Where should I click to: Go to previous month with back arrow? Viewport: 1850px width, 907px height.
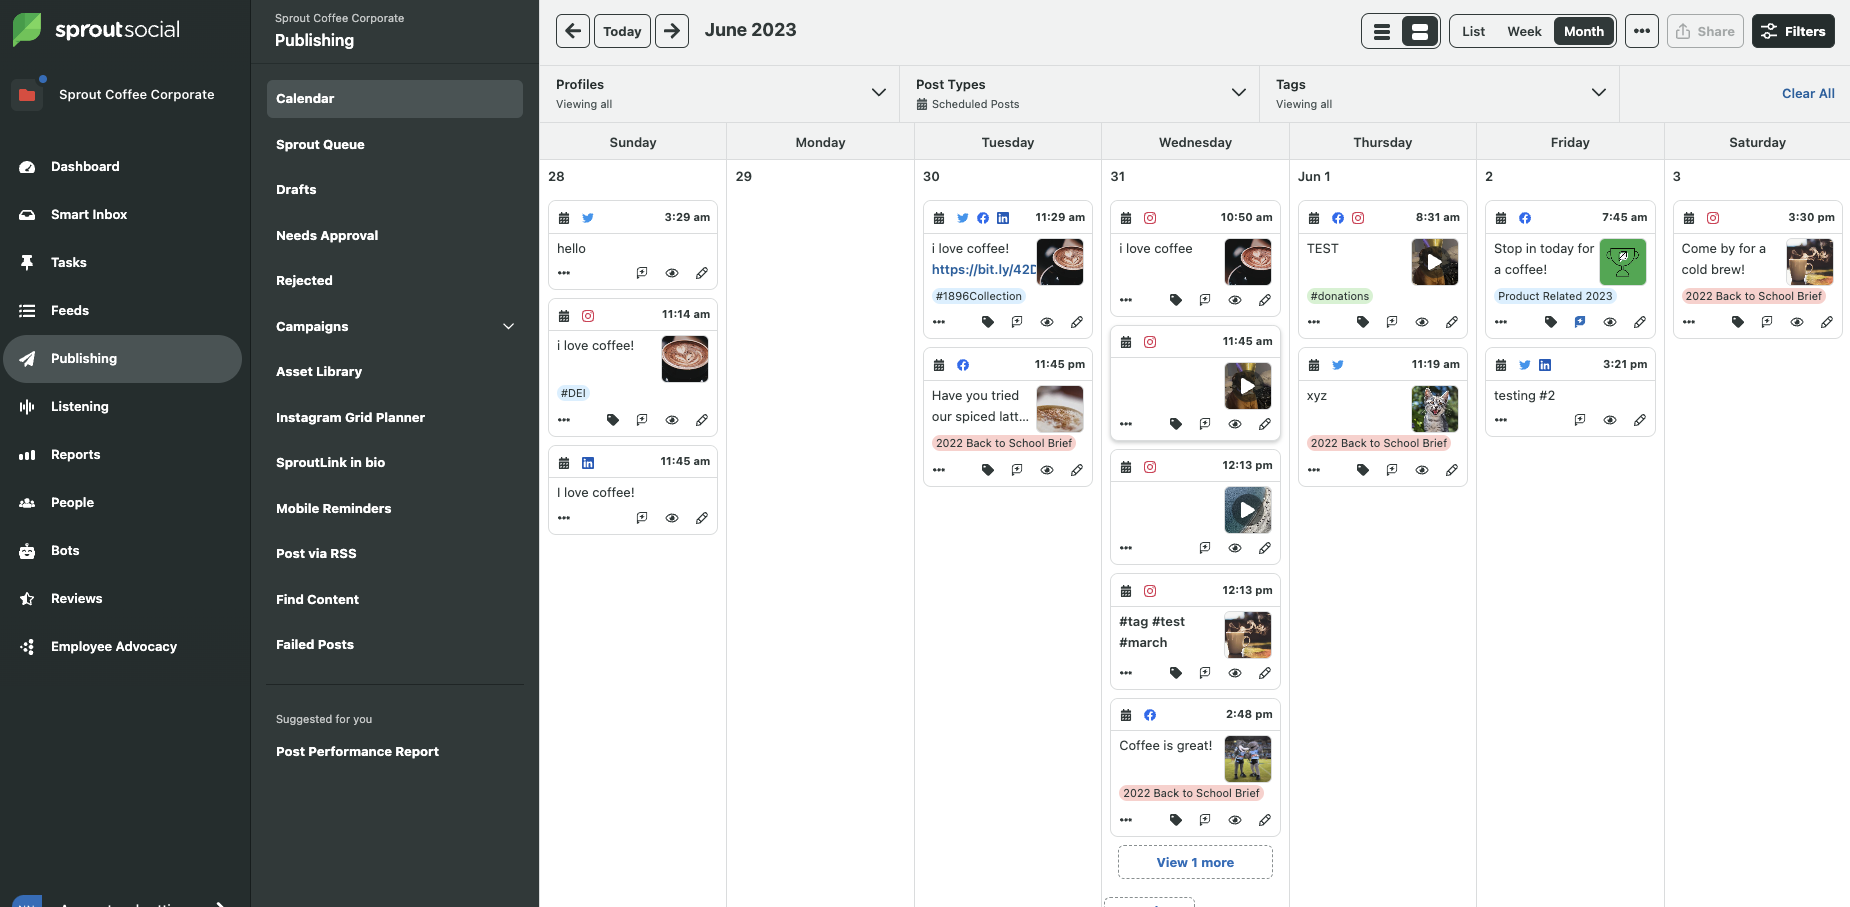(573, 31)
